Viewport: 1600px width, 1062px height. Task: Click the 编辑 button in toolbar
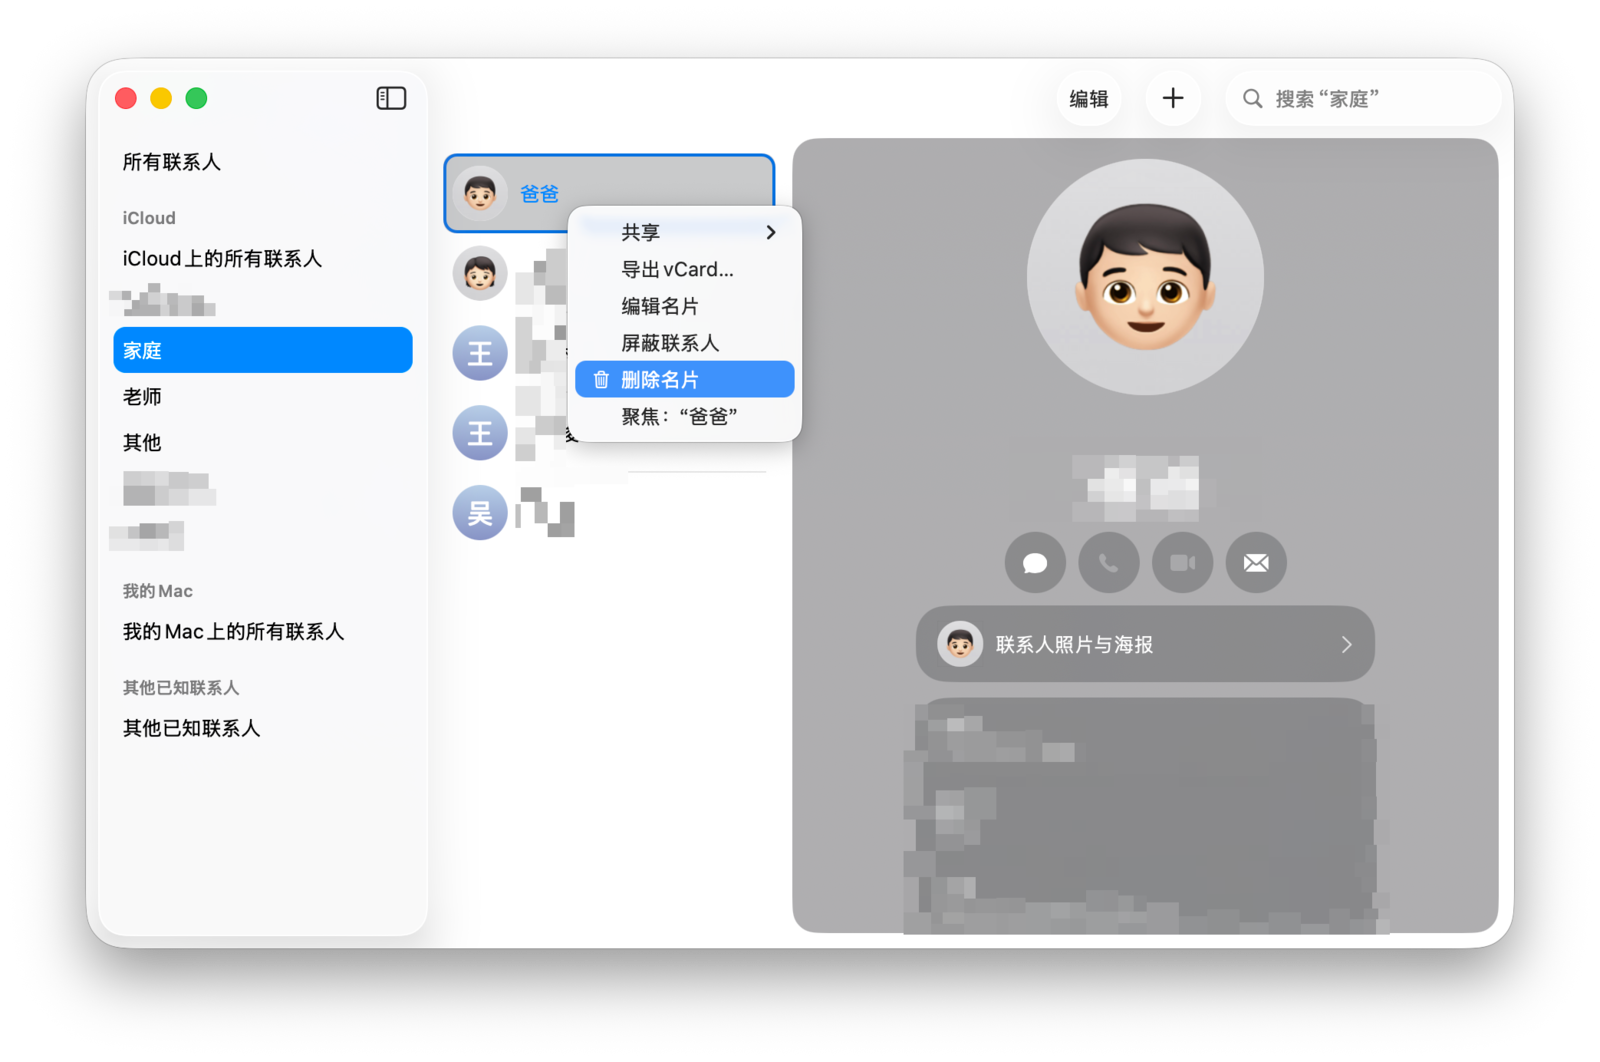click(x=1089, y=99)
